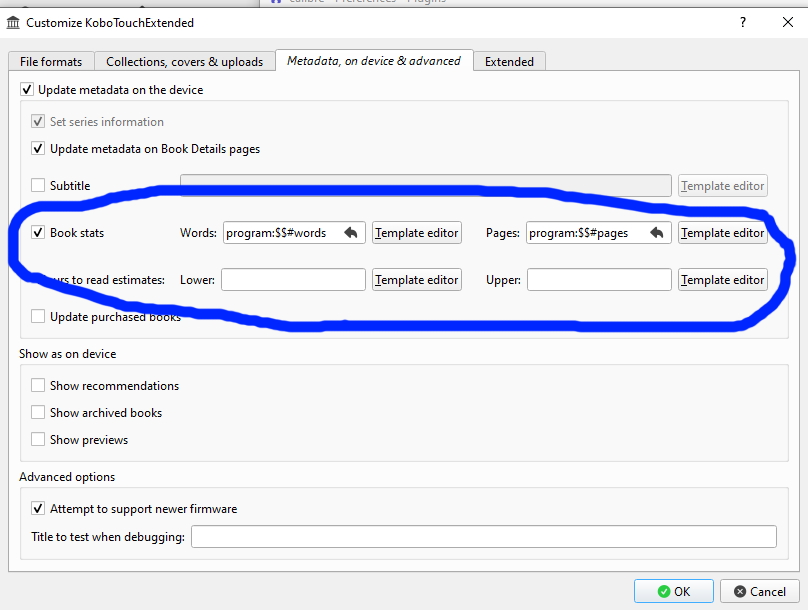Click the 'Pages:' label

[x=502, y=233]
